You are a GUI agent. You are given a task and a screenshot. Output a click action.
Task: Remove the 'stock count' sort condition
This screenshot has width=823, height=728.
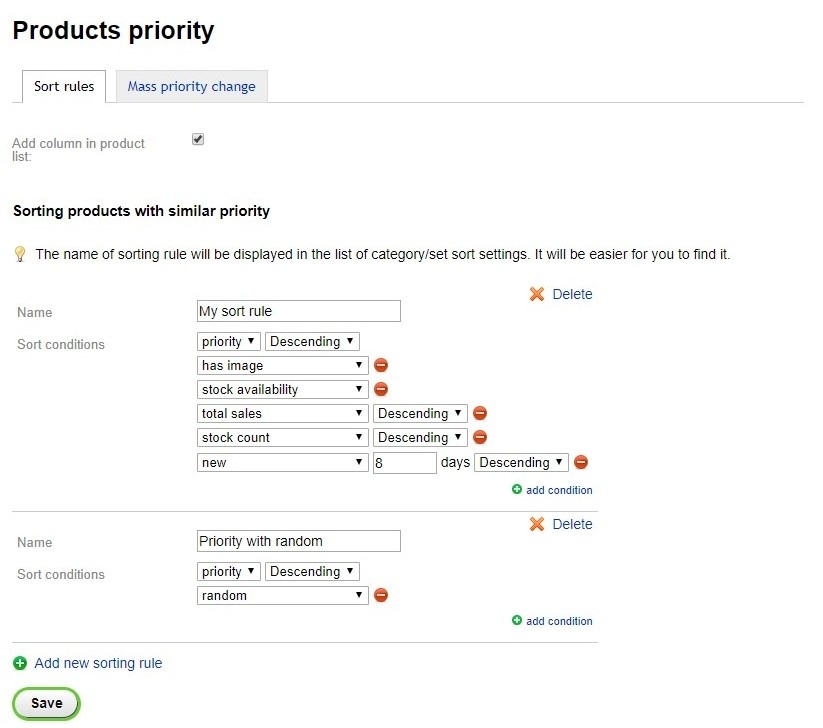[x=479, y=438]
